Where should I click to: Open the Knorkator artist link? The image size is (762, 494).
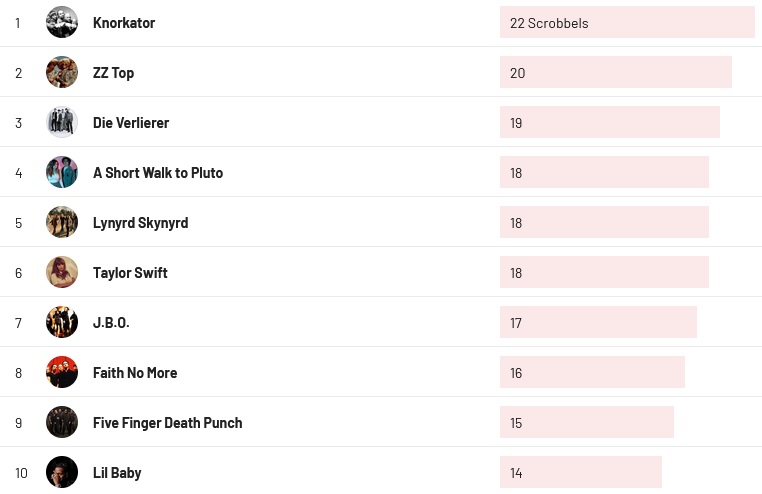[124, 22]
